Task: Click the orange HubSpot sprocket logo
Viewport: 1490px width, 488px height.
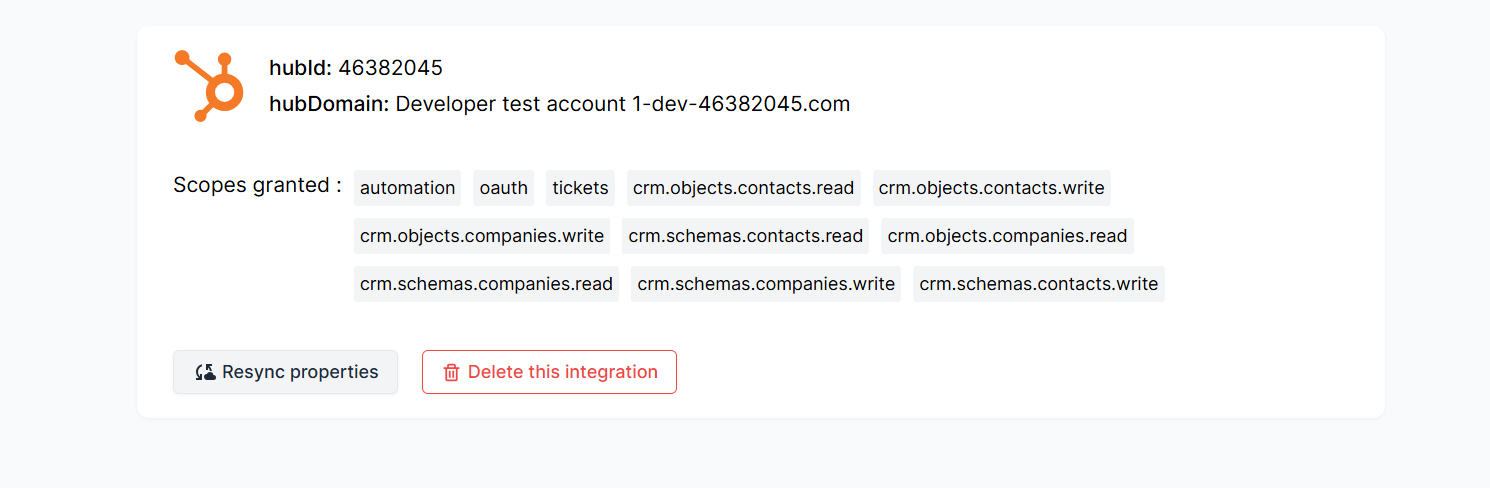Action: (209, 86)
